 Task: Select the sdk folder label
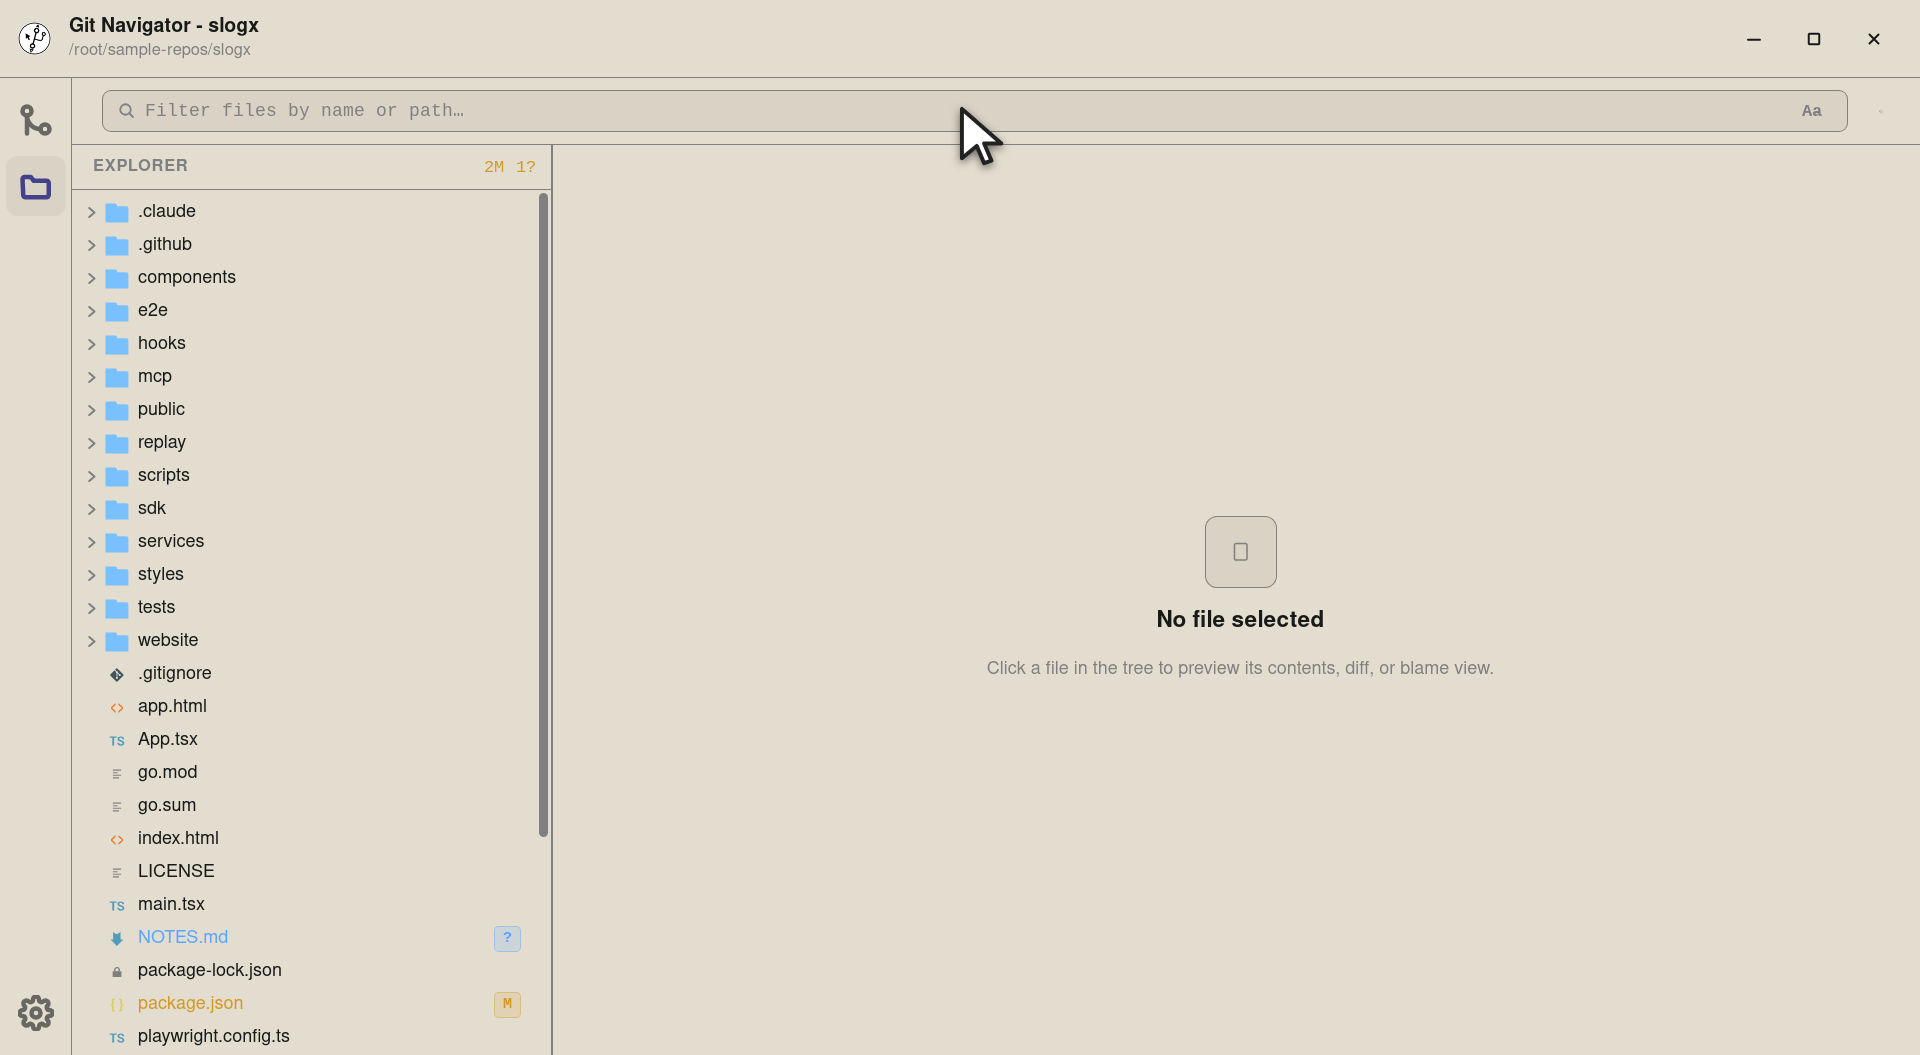click(x=152, y=508)
